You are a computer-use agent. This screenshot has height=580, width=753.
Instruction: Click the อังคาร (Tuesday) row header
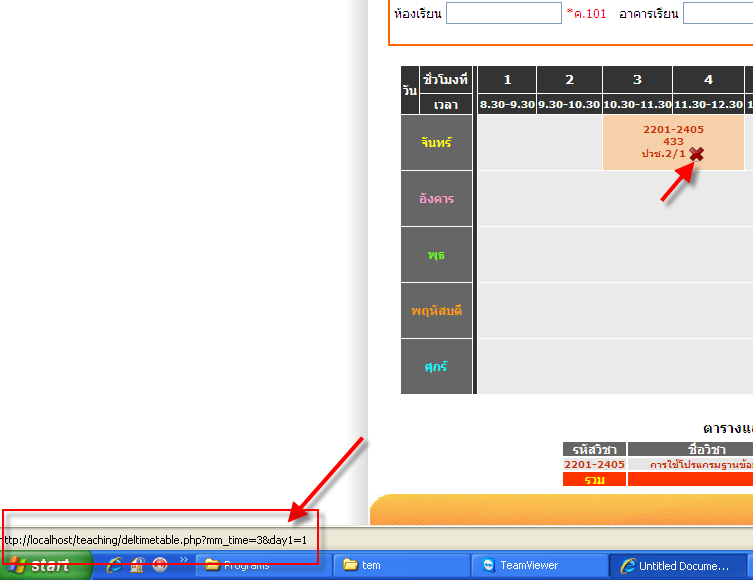437,198
